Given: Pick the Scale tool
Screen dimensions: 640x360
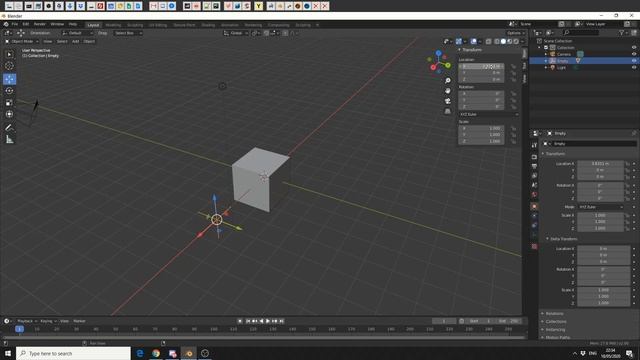Looking at the screenshot, I should (9, 102).
